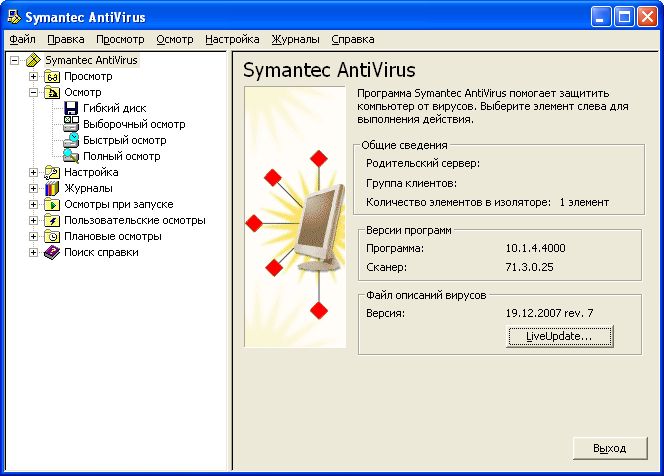664x476 pixels.
Task: Expand the Настройка tree node
Action: point(34,172)
